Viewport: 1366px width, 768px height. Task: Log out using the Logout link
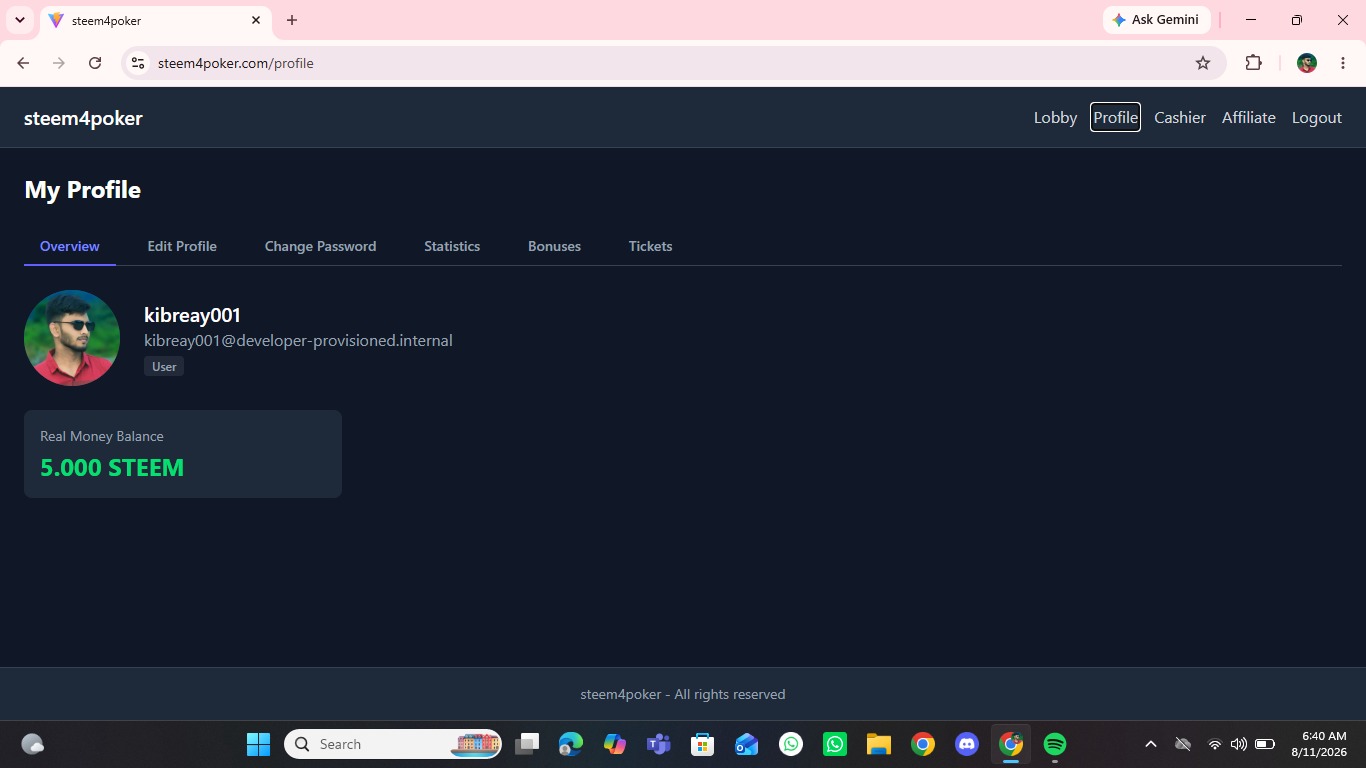pos(1316,117)
